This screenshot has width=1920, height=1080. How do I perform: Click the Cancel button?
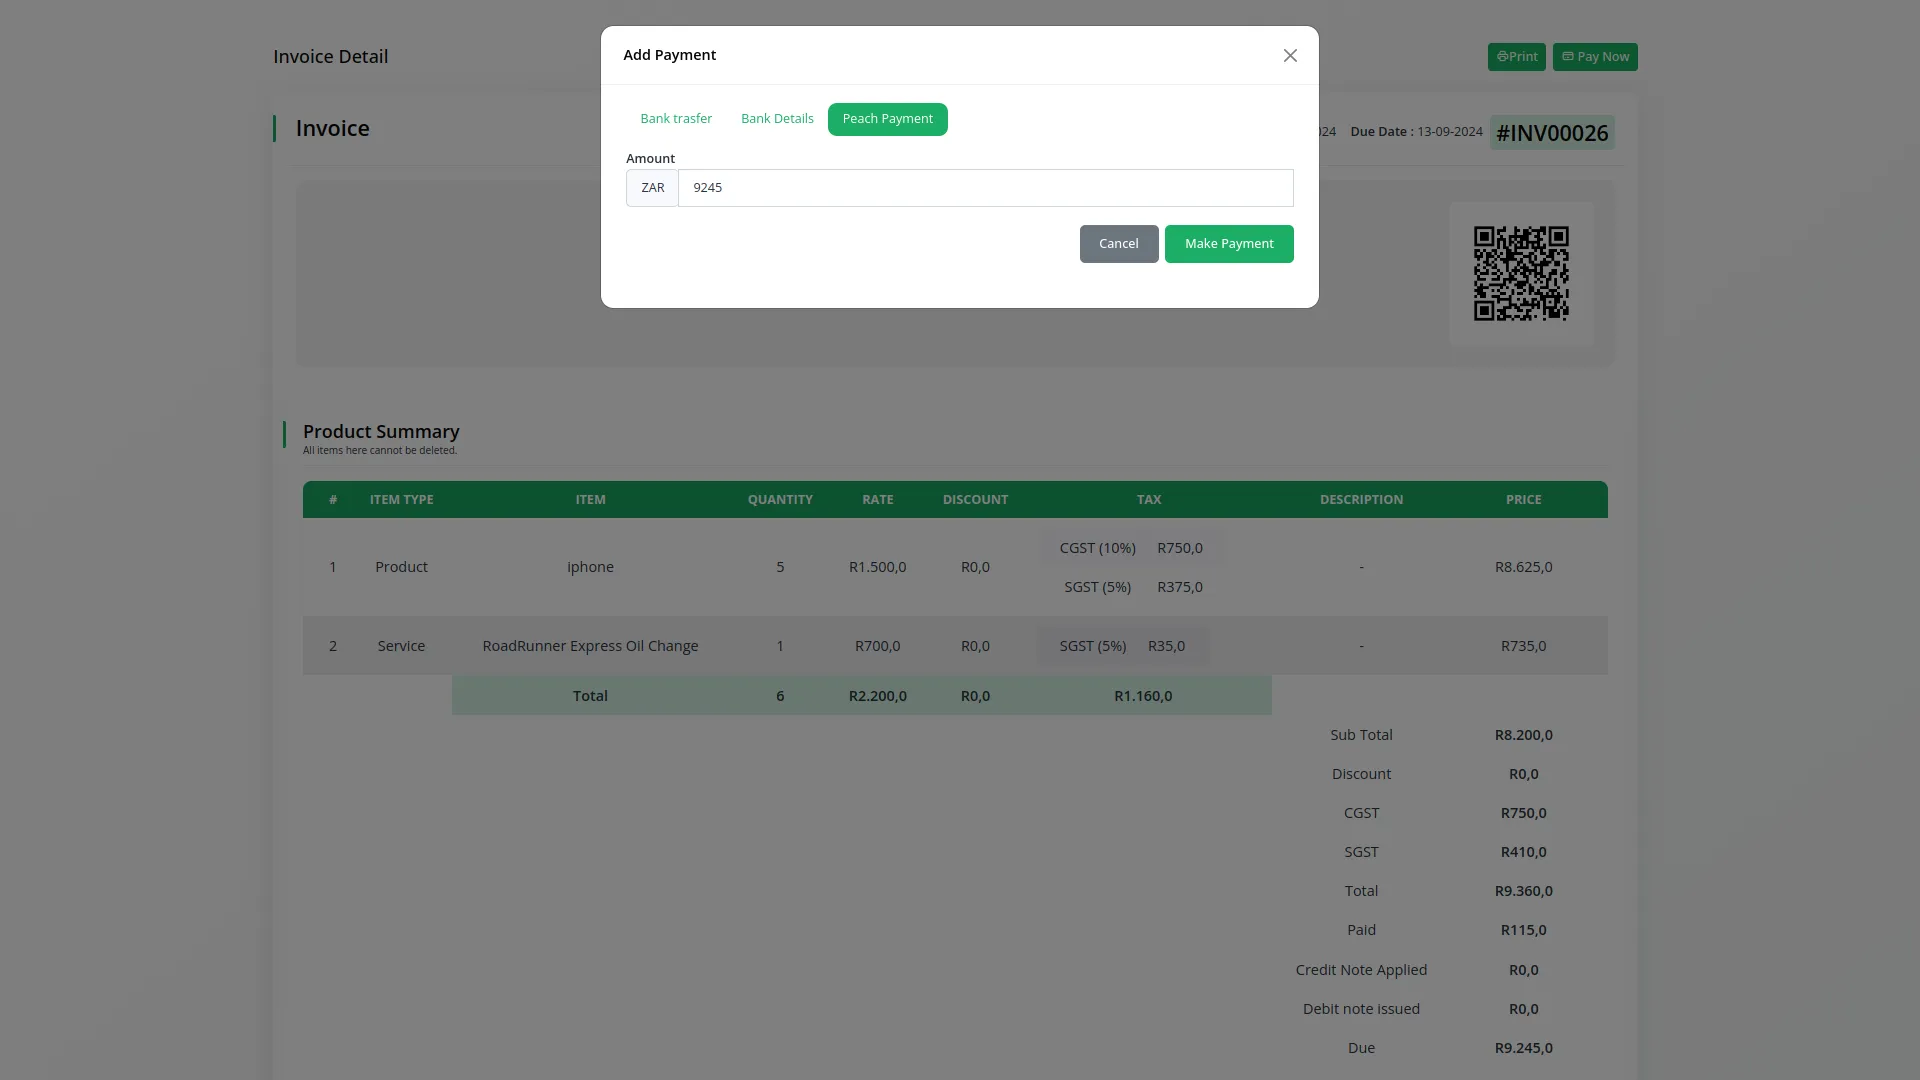tap(1118, 243)
